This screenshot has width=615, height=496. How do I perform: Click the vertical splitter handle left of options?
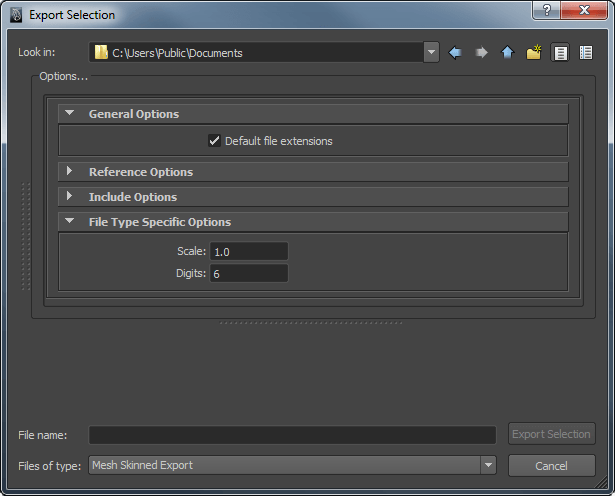tap(26, 236)
